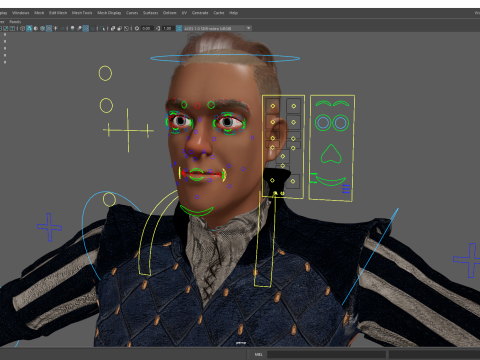Select the right eye circle in face panel
Viewport: 480px width, 360px height.
(x=340, y=123)
